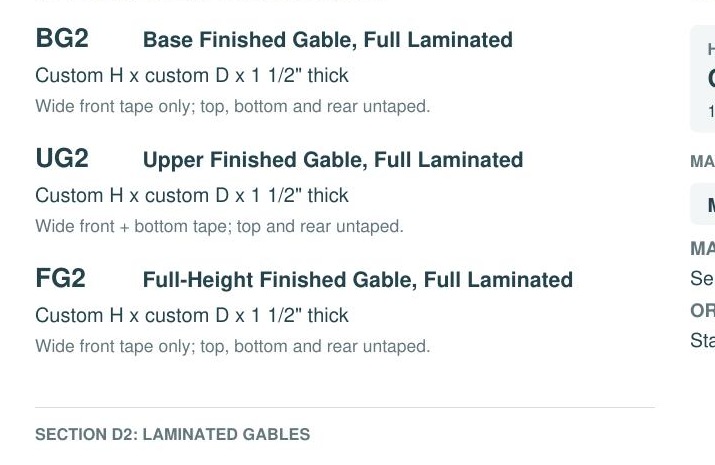Click the cut-off 'OR' label at right edge
715x465 pixels.
tap(703, 310)
